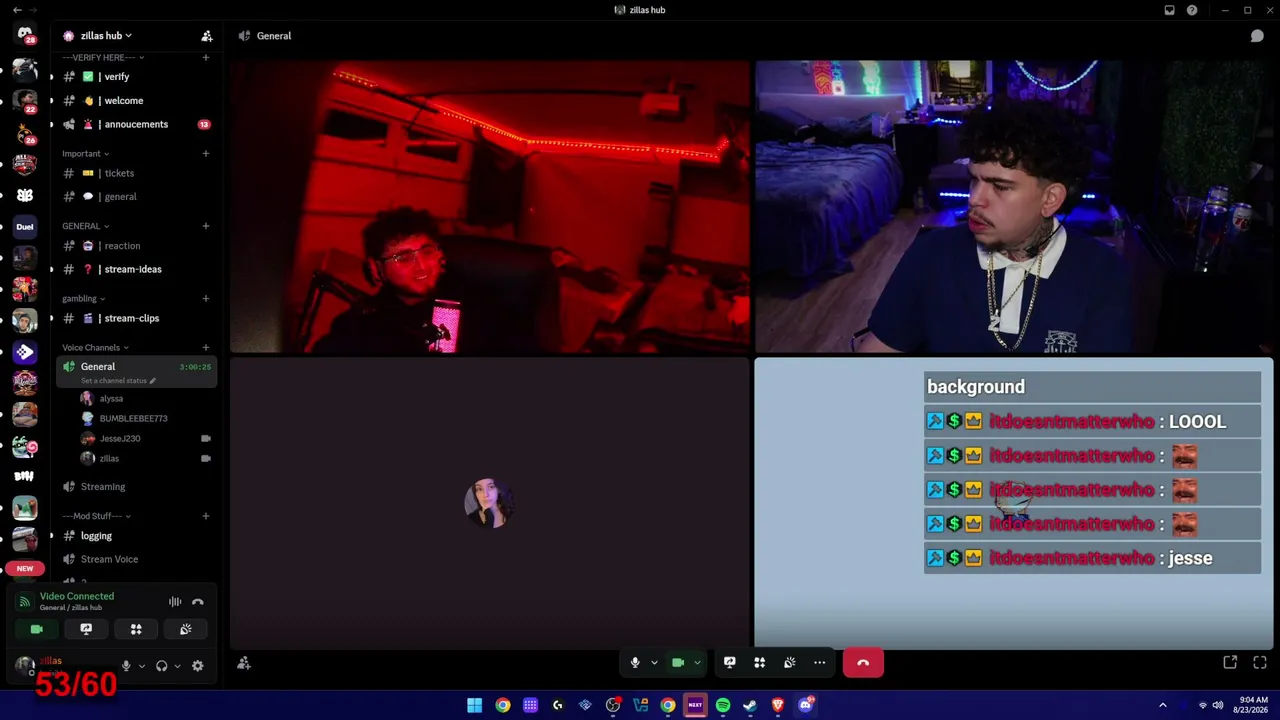The height and width of the screenshot is (720, 1280).
Task: Click the zillas user avatar in the user panel
Action: pyautogui.click(x=25, y=666)
